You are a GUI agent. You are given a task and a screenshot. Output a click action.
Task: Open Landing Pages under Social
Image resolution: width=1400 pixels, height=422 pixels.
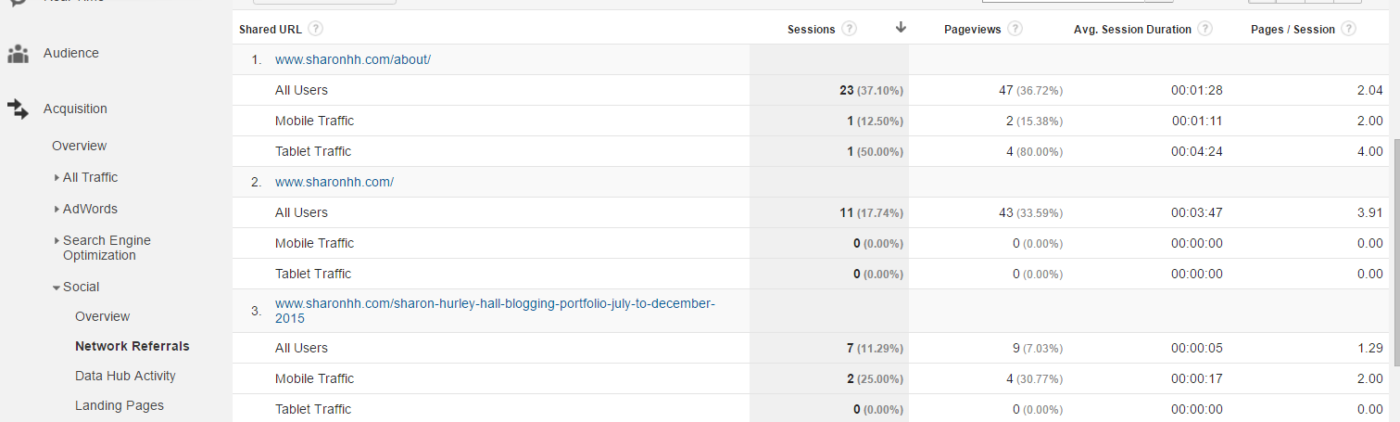coord(119,406)
